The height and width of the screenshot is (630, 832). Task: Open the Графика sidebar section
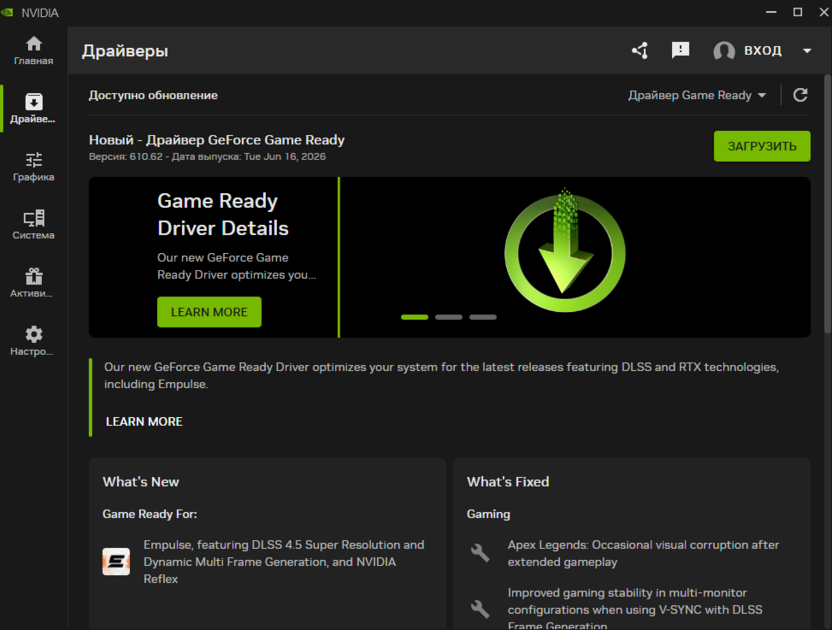pos(33,167)
